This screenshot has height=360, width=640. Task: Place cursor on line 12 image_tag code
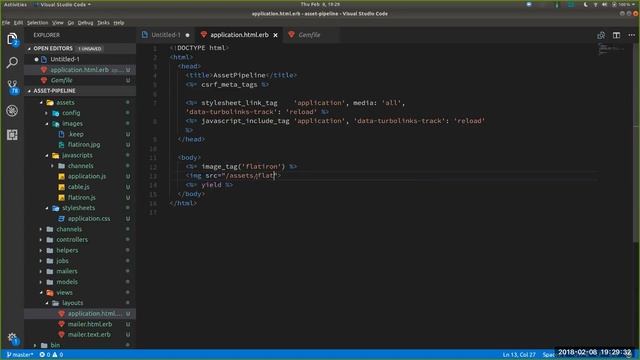click(x=242, y=167)
